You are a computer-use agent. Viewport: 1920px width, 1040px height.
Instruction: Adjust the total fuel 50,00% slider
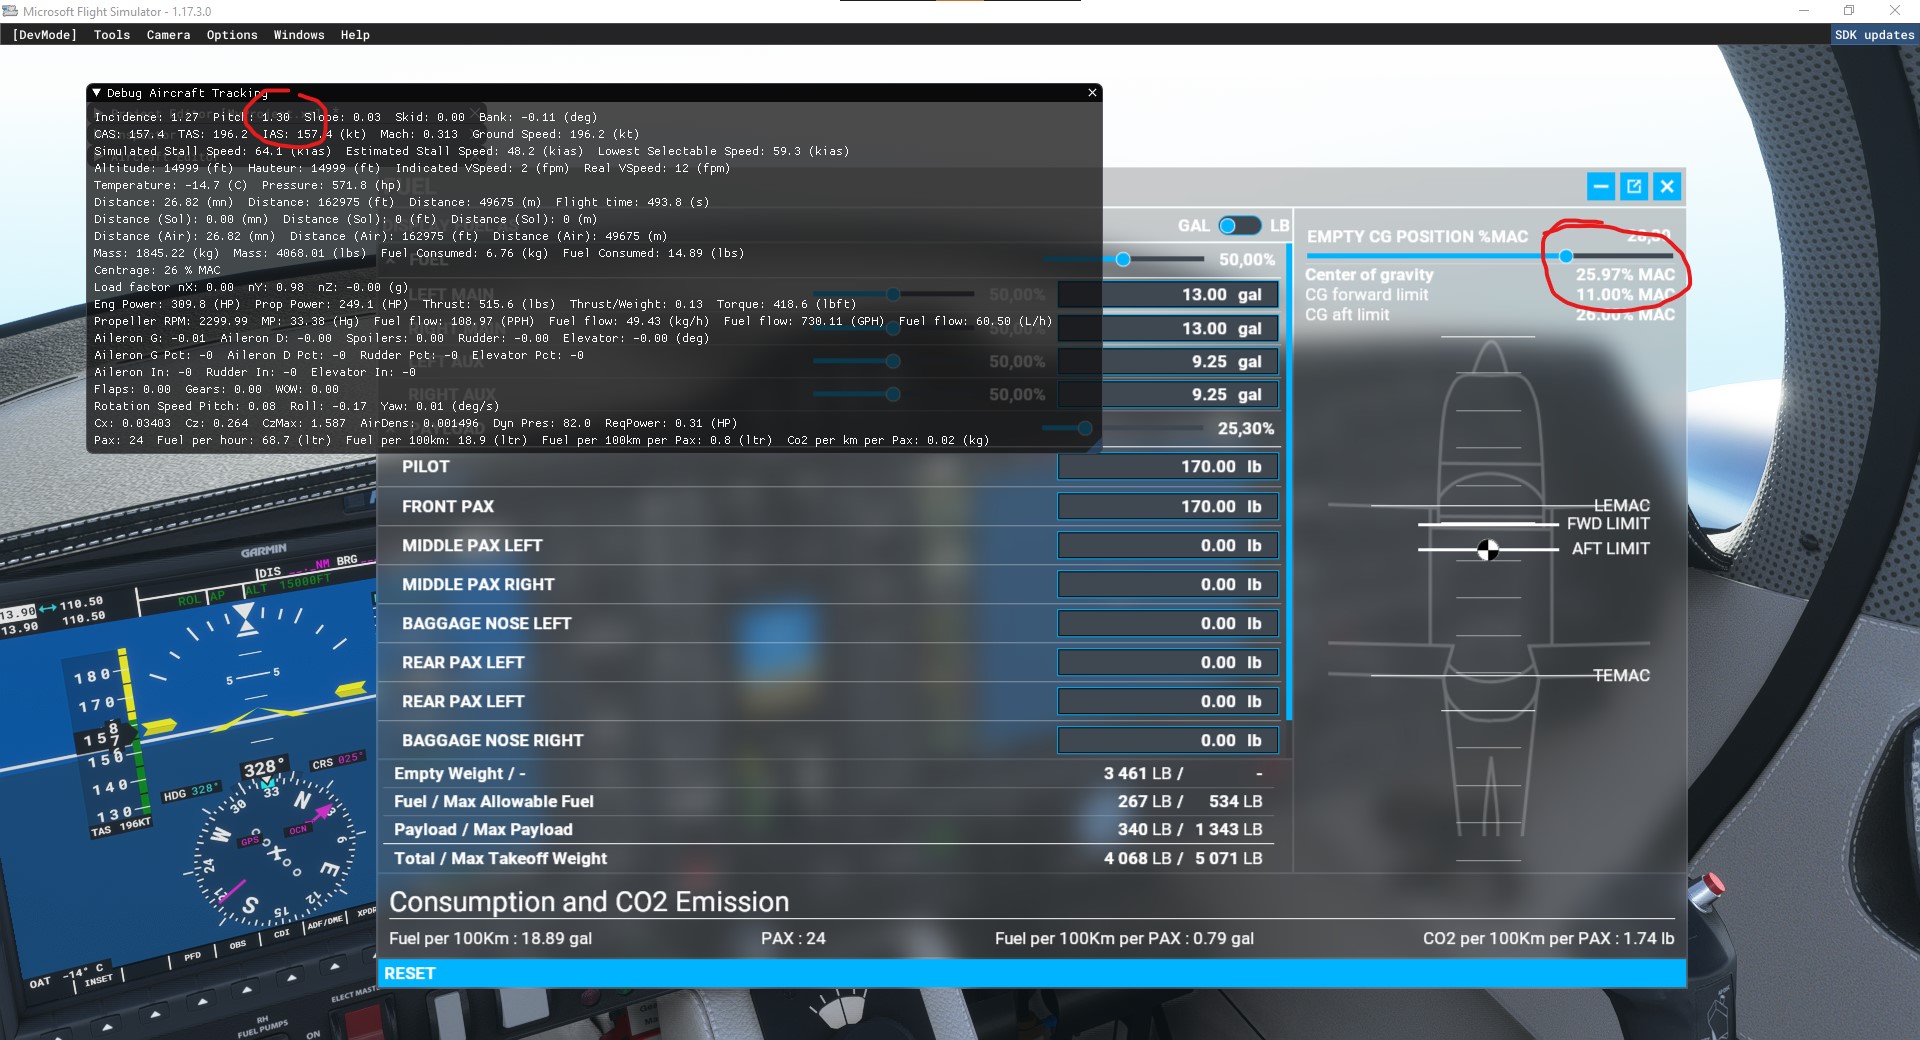tap(1123, 260)
